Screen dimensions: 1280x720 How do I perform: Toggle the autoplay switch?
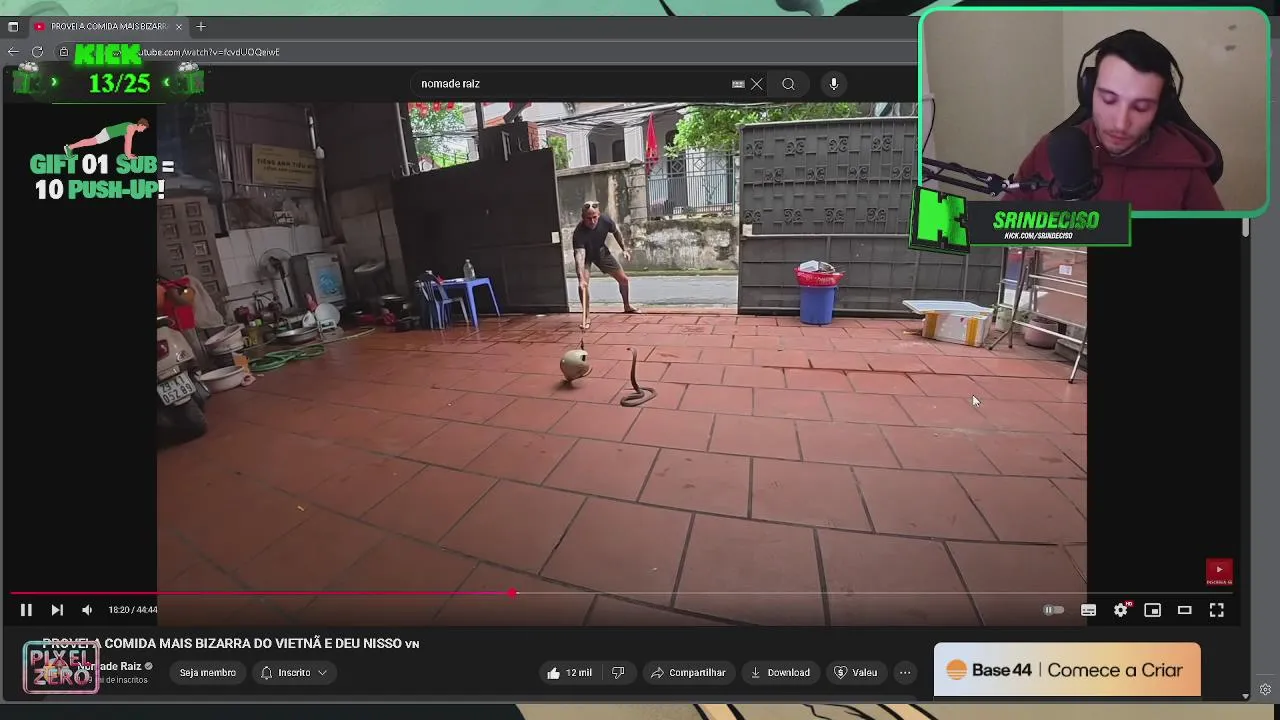pyautogui.click(x=1053, y=610)
